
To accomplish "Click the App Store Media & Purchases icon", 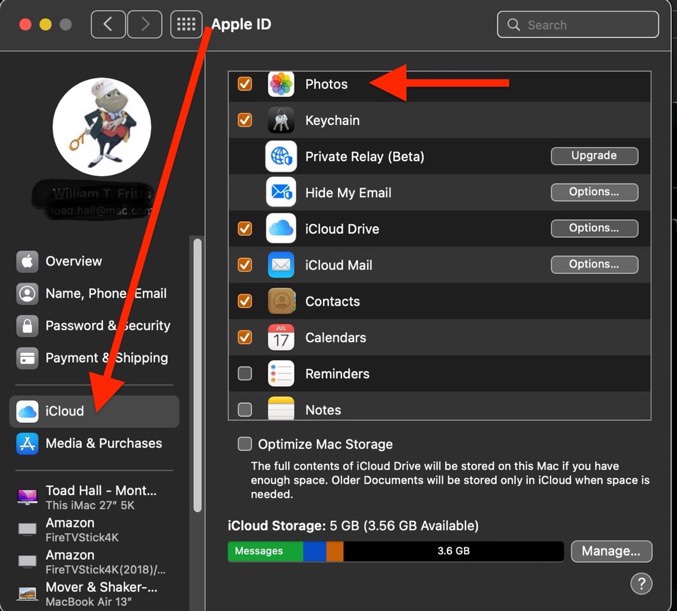I will click(x=27, y=443).
